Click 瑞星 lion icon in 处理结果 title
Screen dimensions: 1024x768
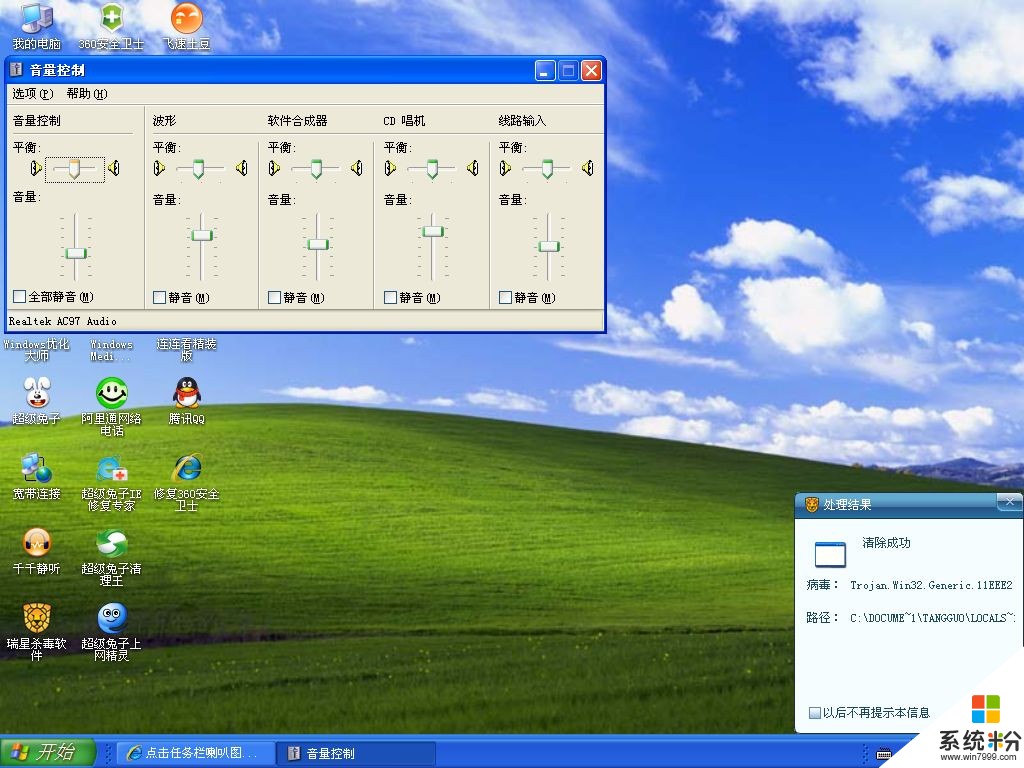point(812,505)
